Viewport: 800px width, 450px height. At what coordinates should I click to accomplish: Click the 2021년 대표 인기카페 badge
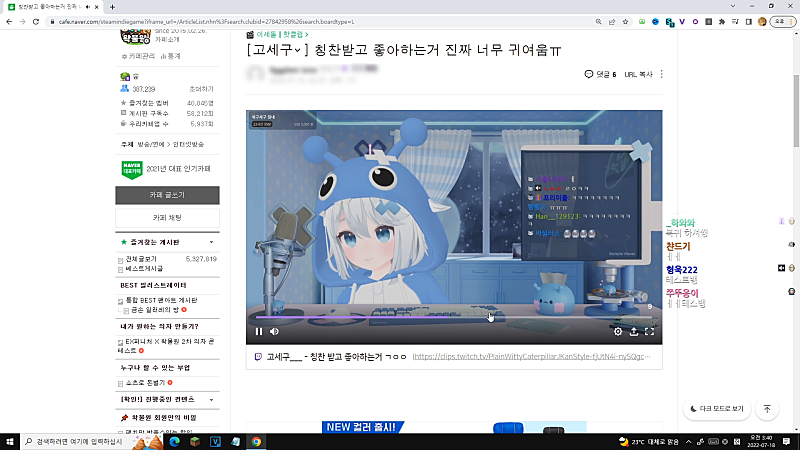point(166,169)
